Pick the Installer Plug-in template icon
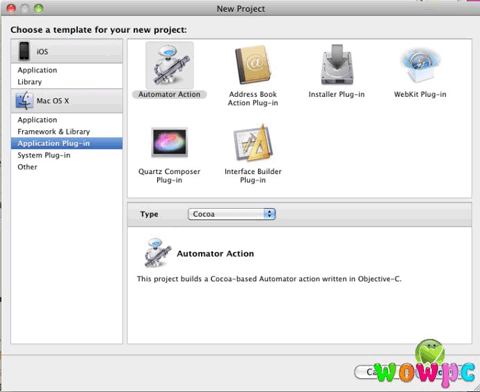 (x=337, y=64)
